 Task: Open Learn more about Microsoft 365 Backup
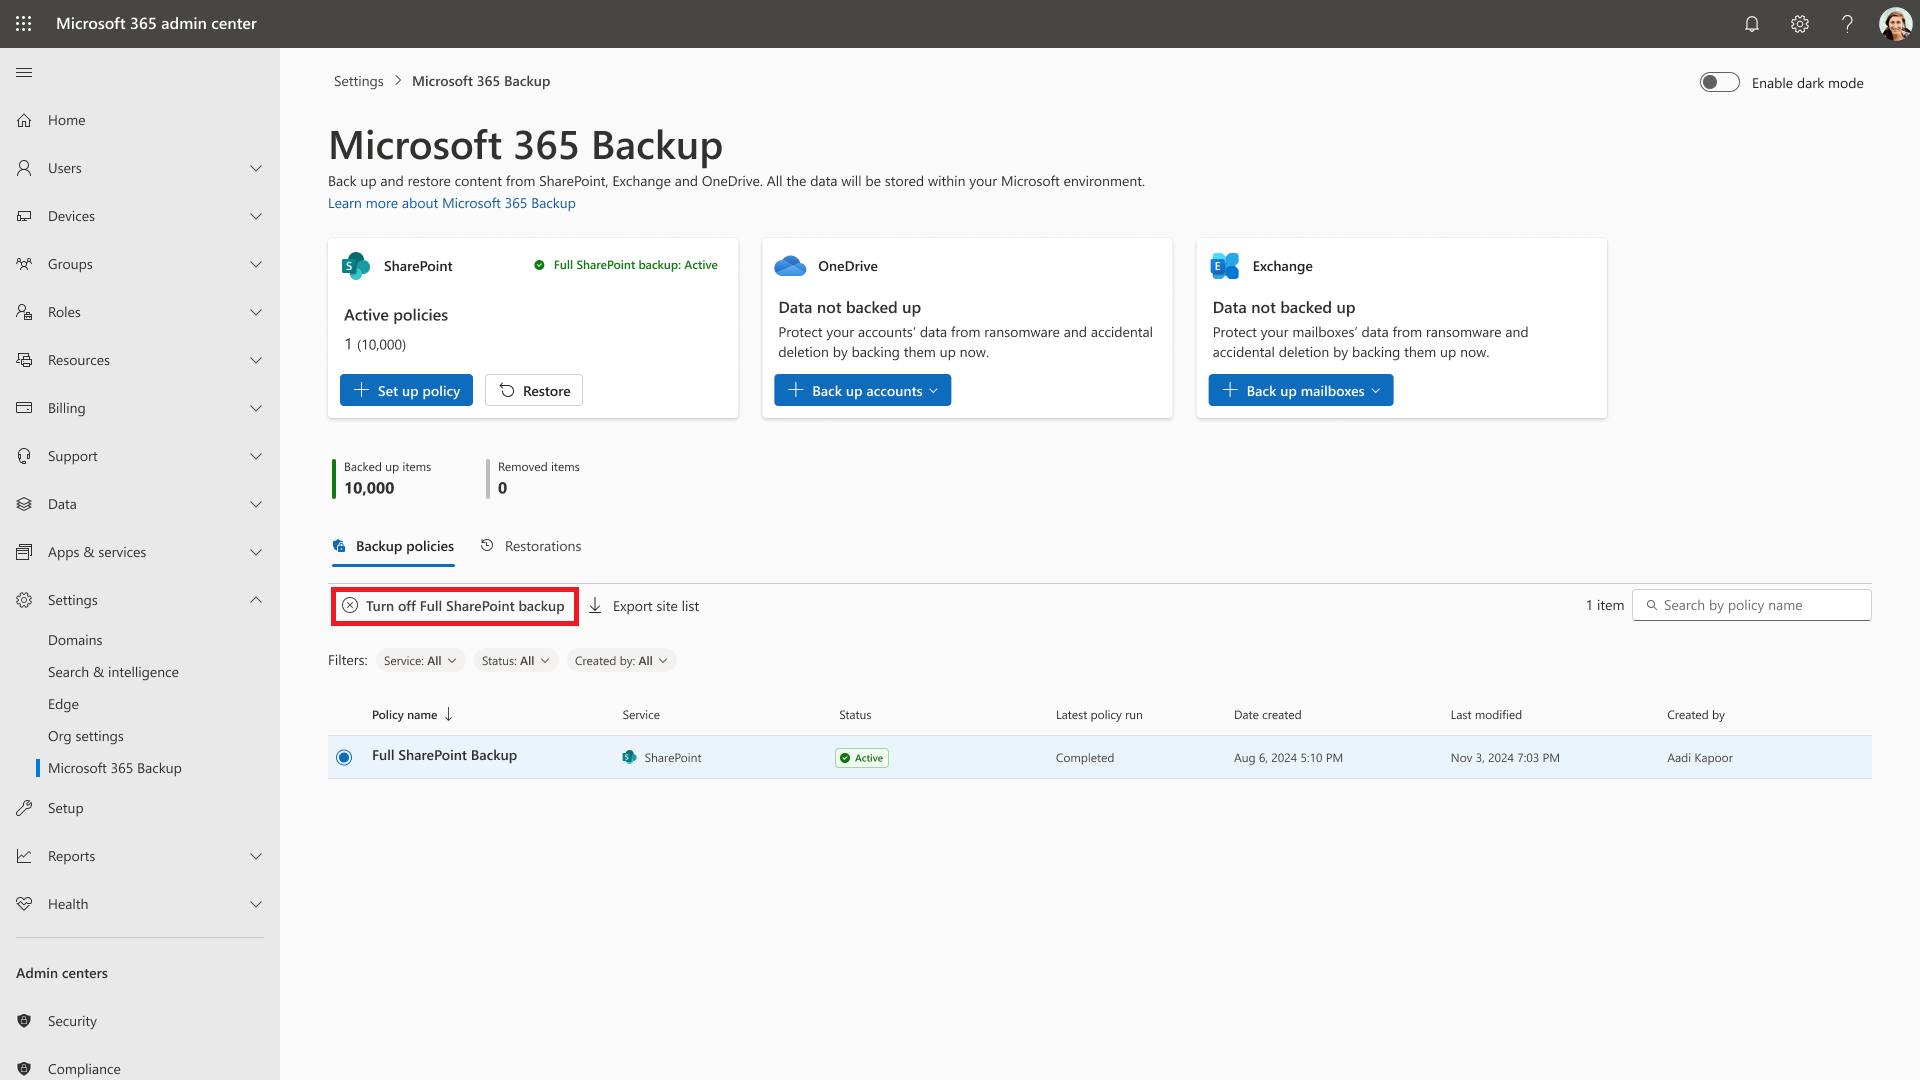point(452,203)
